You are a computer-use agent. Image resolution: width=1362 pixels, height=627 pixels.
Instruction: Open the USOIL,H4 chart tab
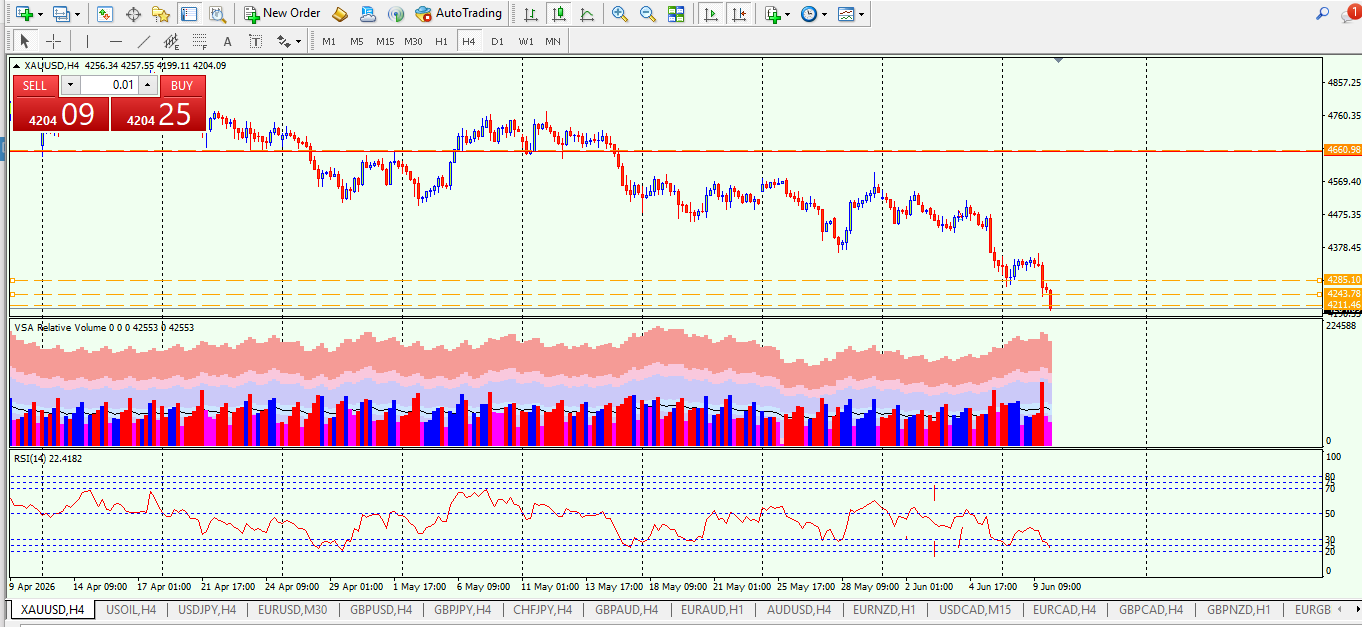(131, 609)
